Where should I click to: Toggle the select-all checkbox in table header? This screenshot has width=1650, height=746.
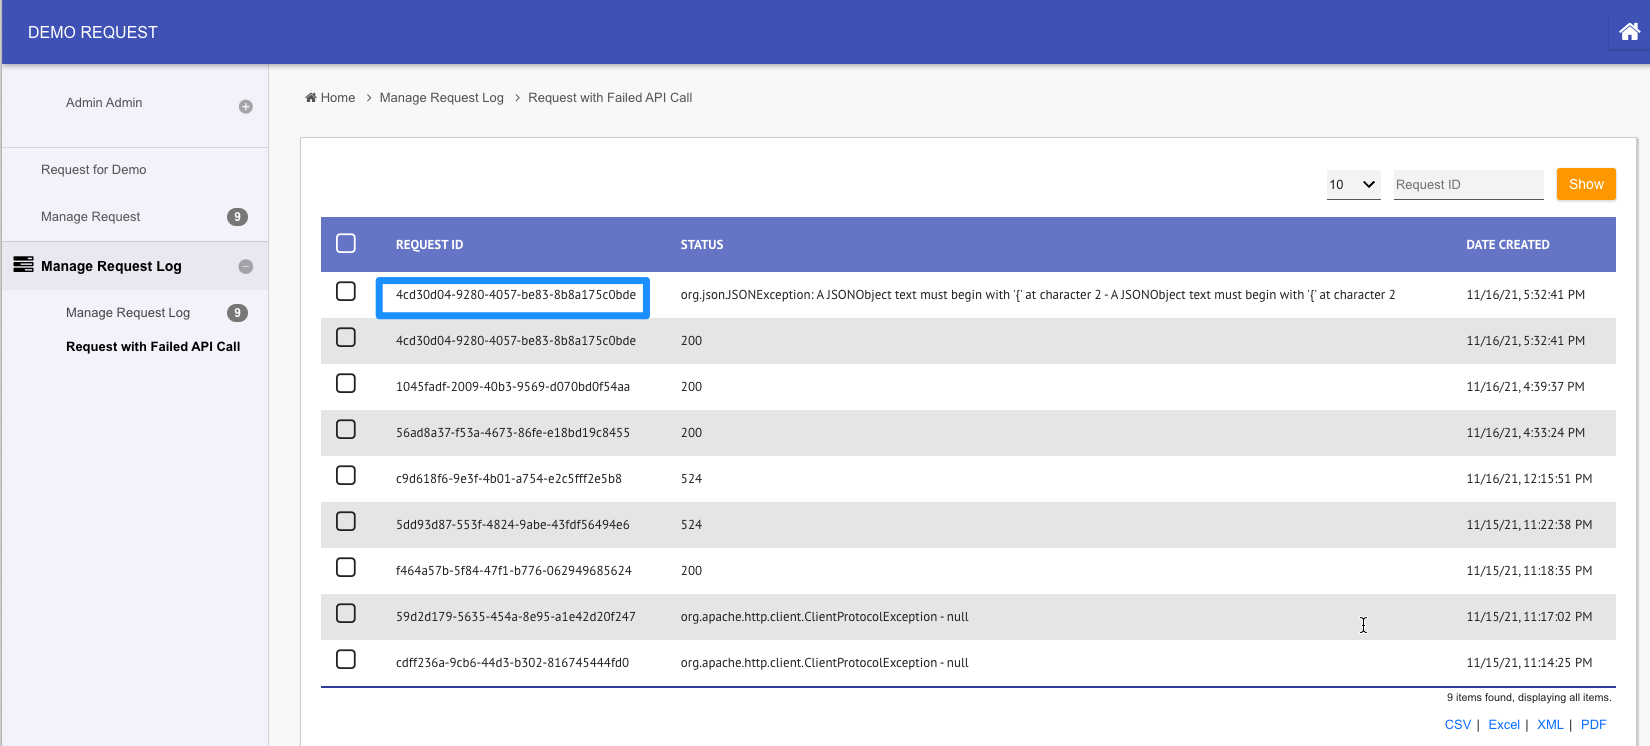(x=346, y=244)
